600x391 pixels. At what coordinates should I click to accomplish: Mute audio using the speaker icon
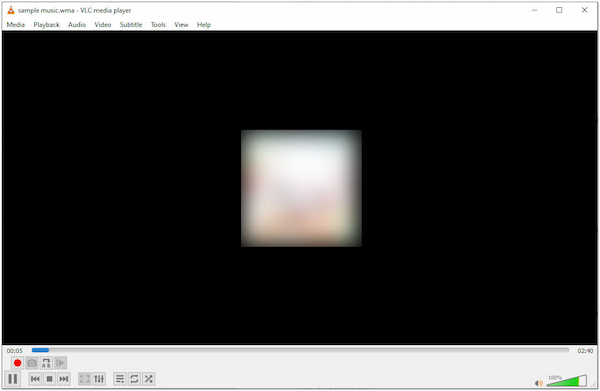(x=539, y=383)
